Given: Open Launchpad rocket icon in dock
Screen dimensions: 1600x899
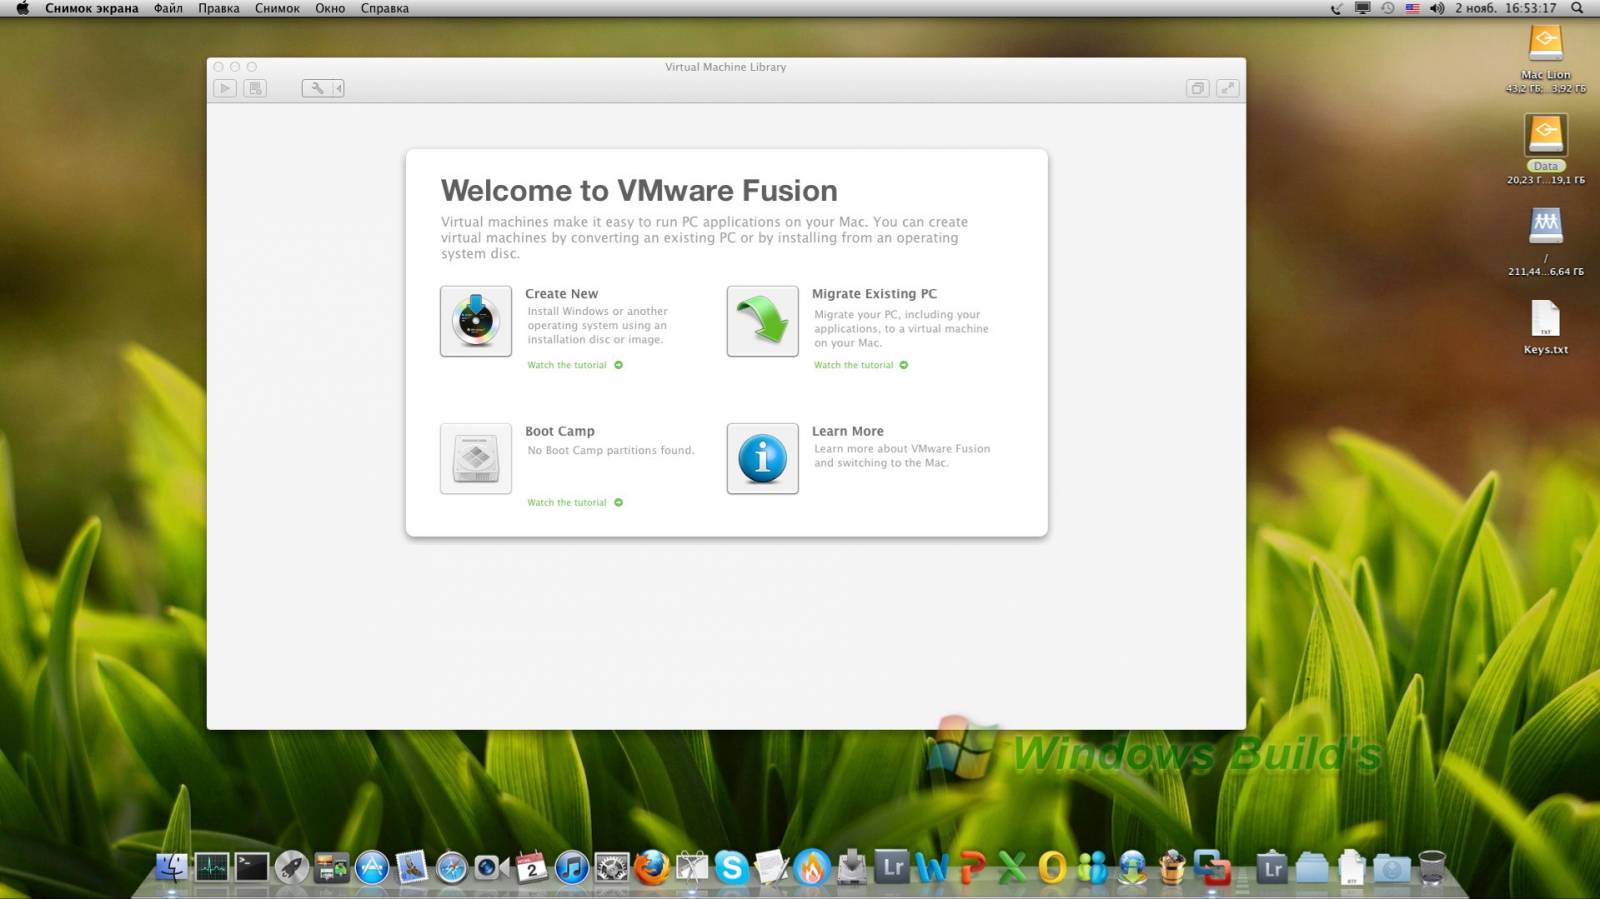Looking at the screenshot, I should (292, 867).
